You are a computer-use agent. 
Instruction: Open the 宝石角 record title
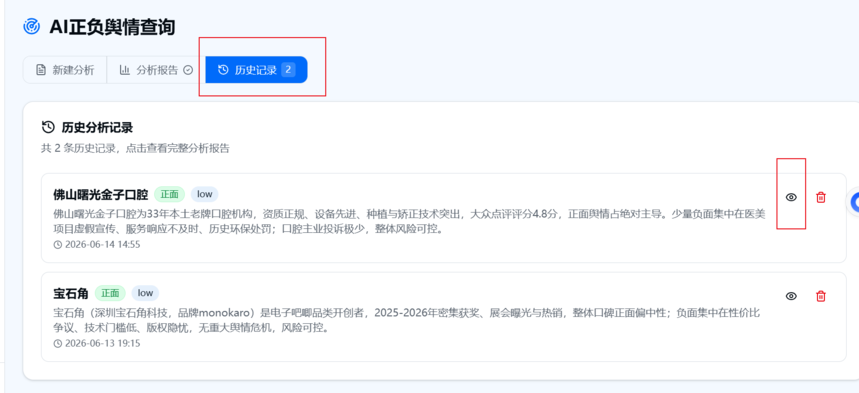pos(71,293)
